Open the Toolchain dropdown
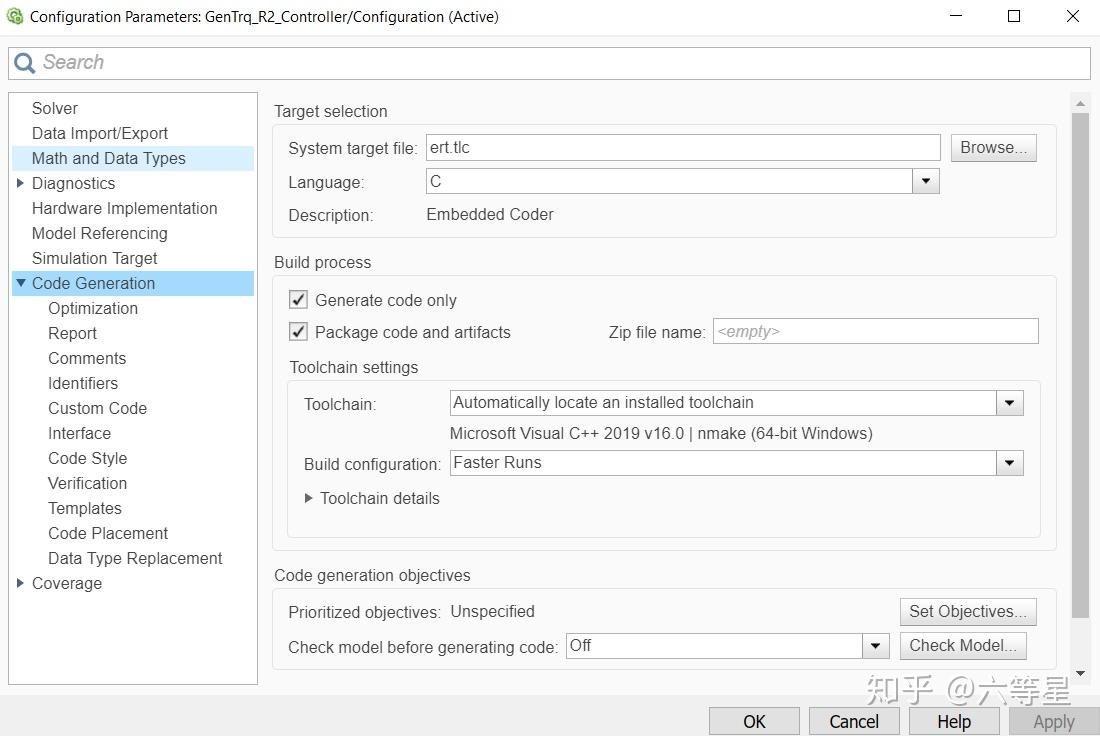The image size is (1100, 736). pos(1010,403)
